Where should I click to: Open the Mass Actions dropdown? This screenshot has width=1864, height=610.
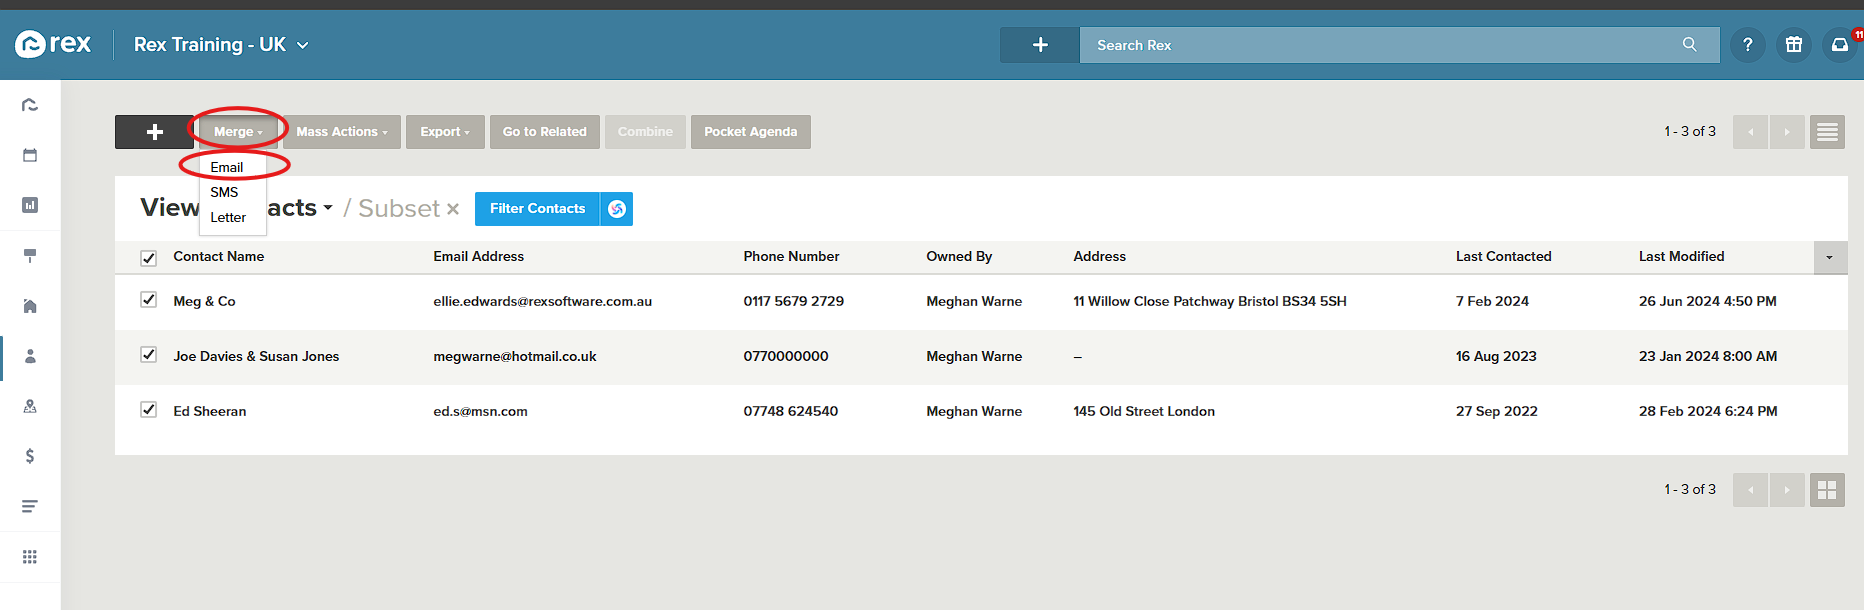coord(342,132)
